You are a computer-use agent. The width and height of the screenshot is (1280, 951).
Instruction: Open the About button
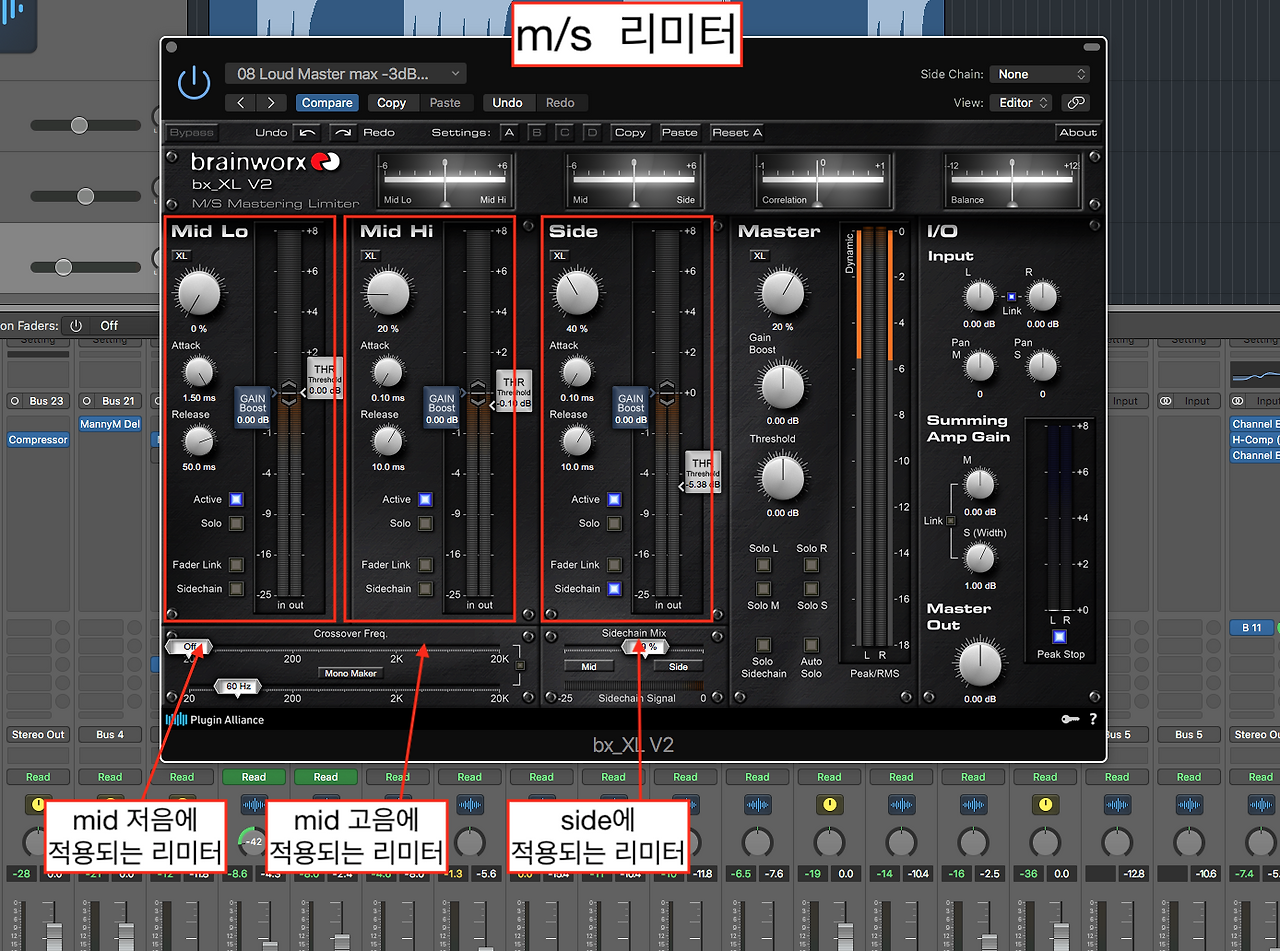[x=1078, y=132]
